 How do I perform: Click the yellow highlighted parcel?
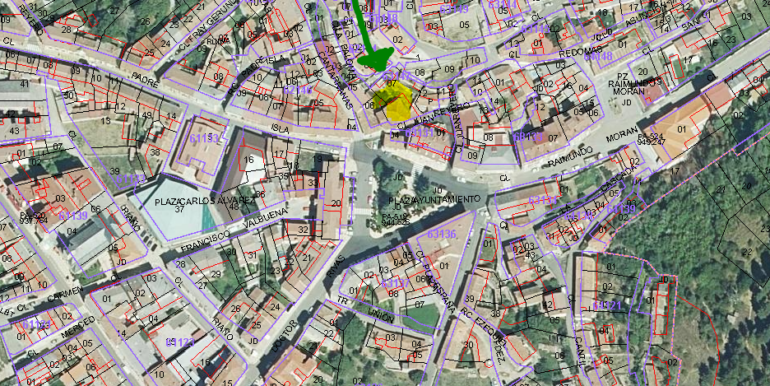tap(393, 102)
